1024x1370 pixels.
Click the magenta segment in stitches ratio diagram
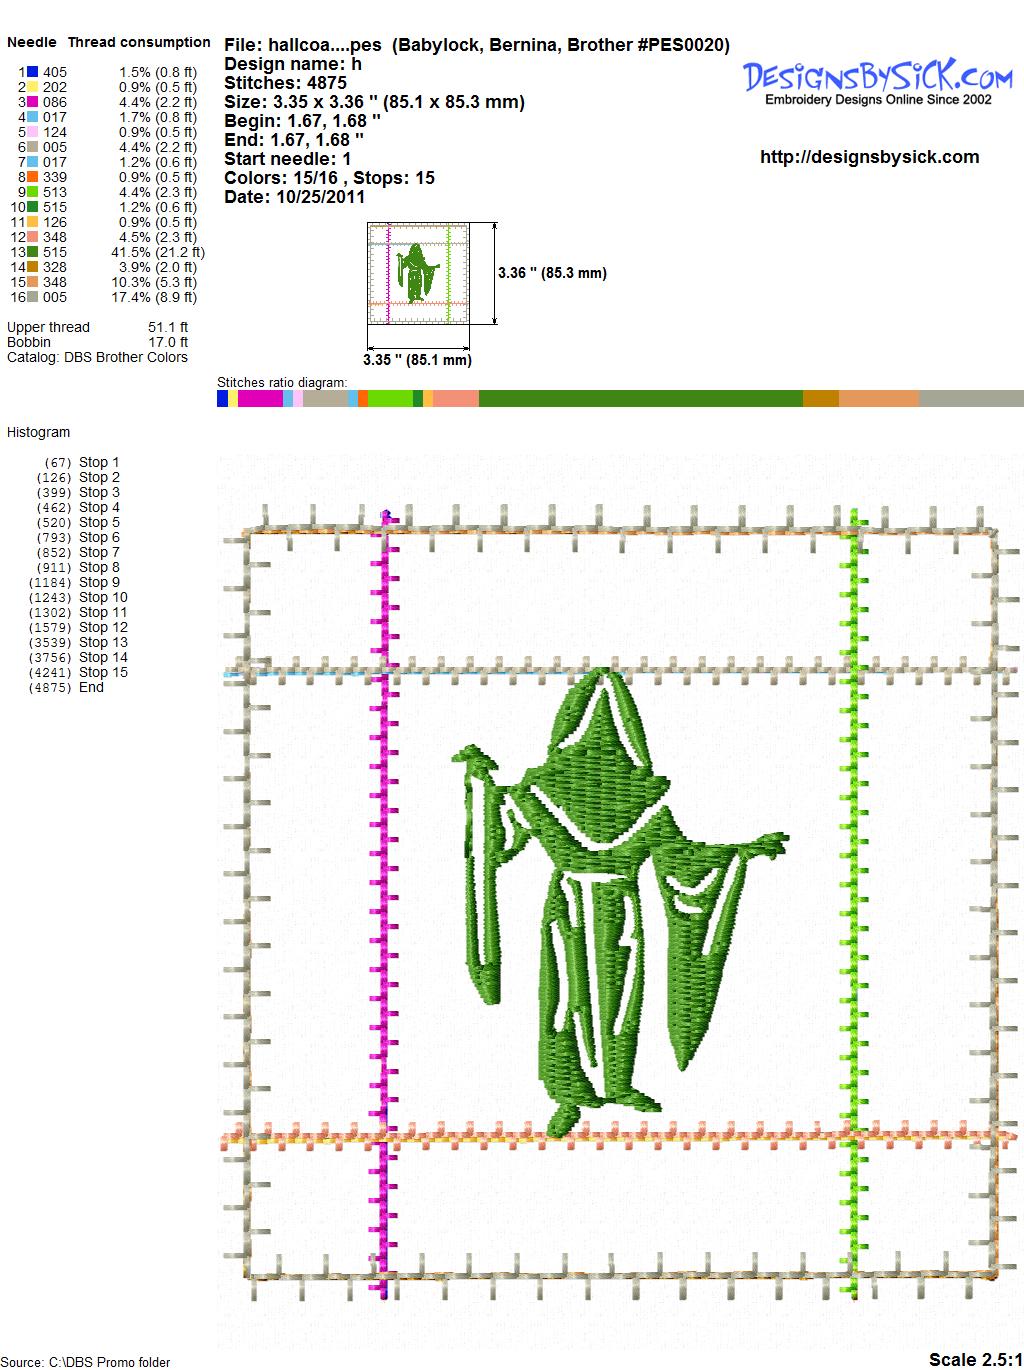click(260, 399)
